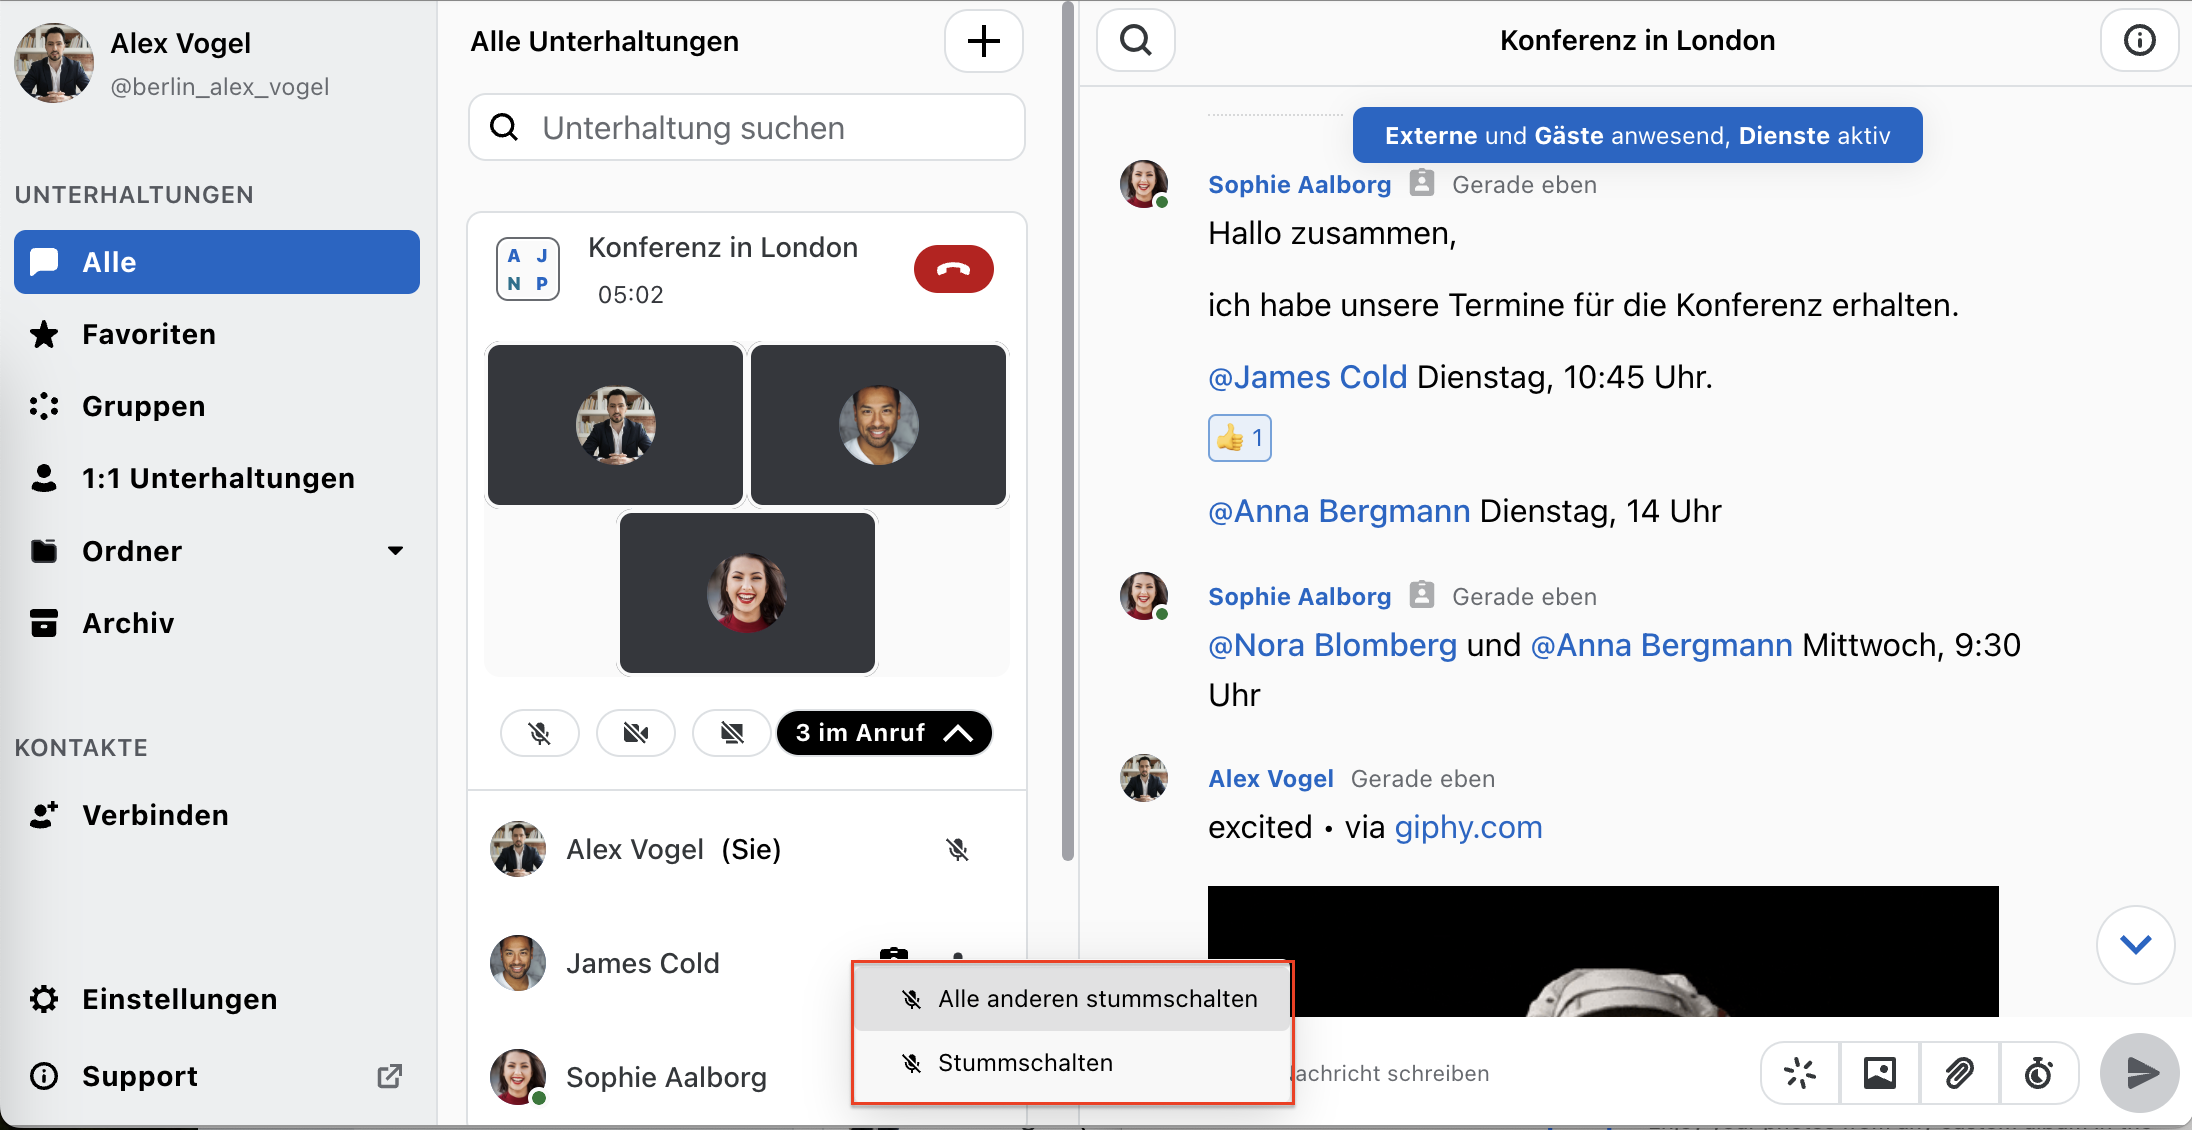This screenshot has width=2192, height=1130.
Task: Open first @Anna Bergmann mention with Dienstag
Action: pos(1339,511)
